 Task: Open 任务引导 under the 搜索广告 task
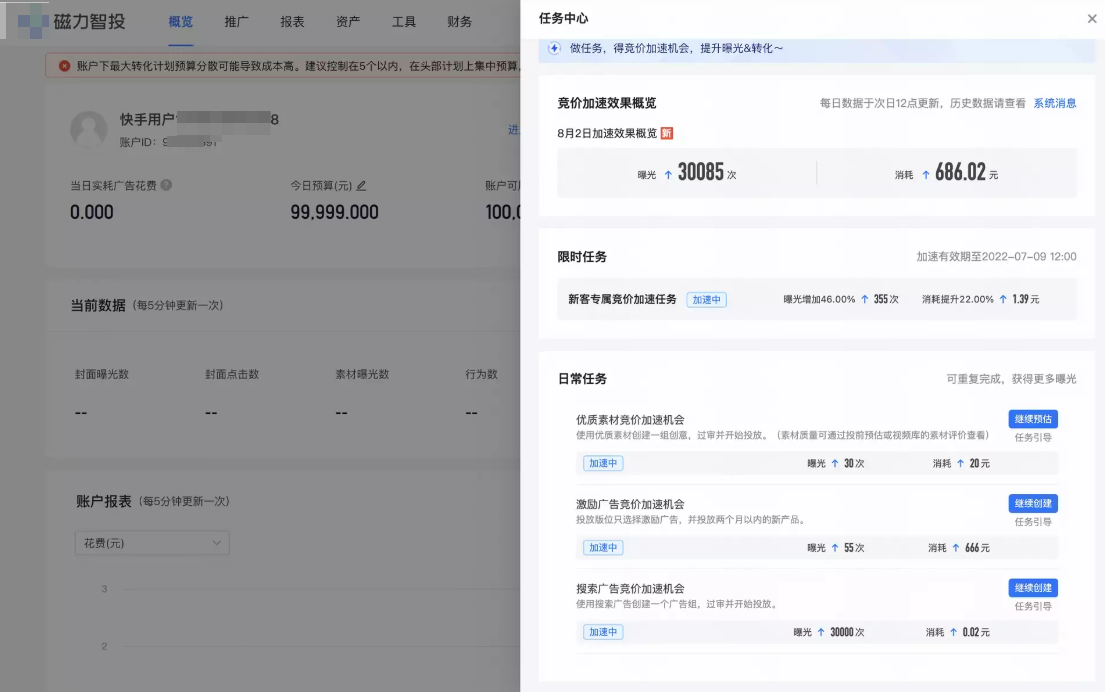pos(1032,605)
